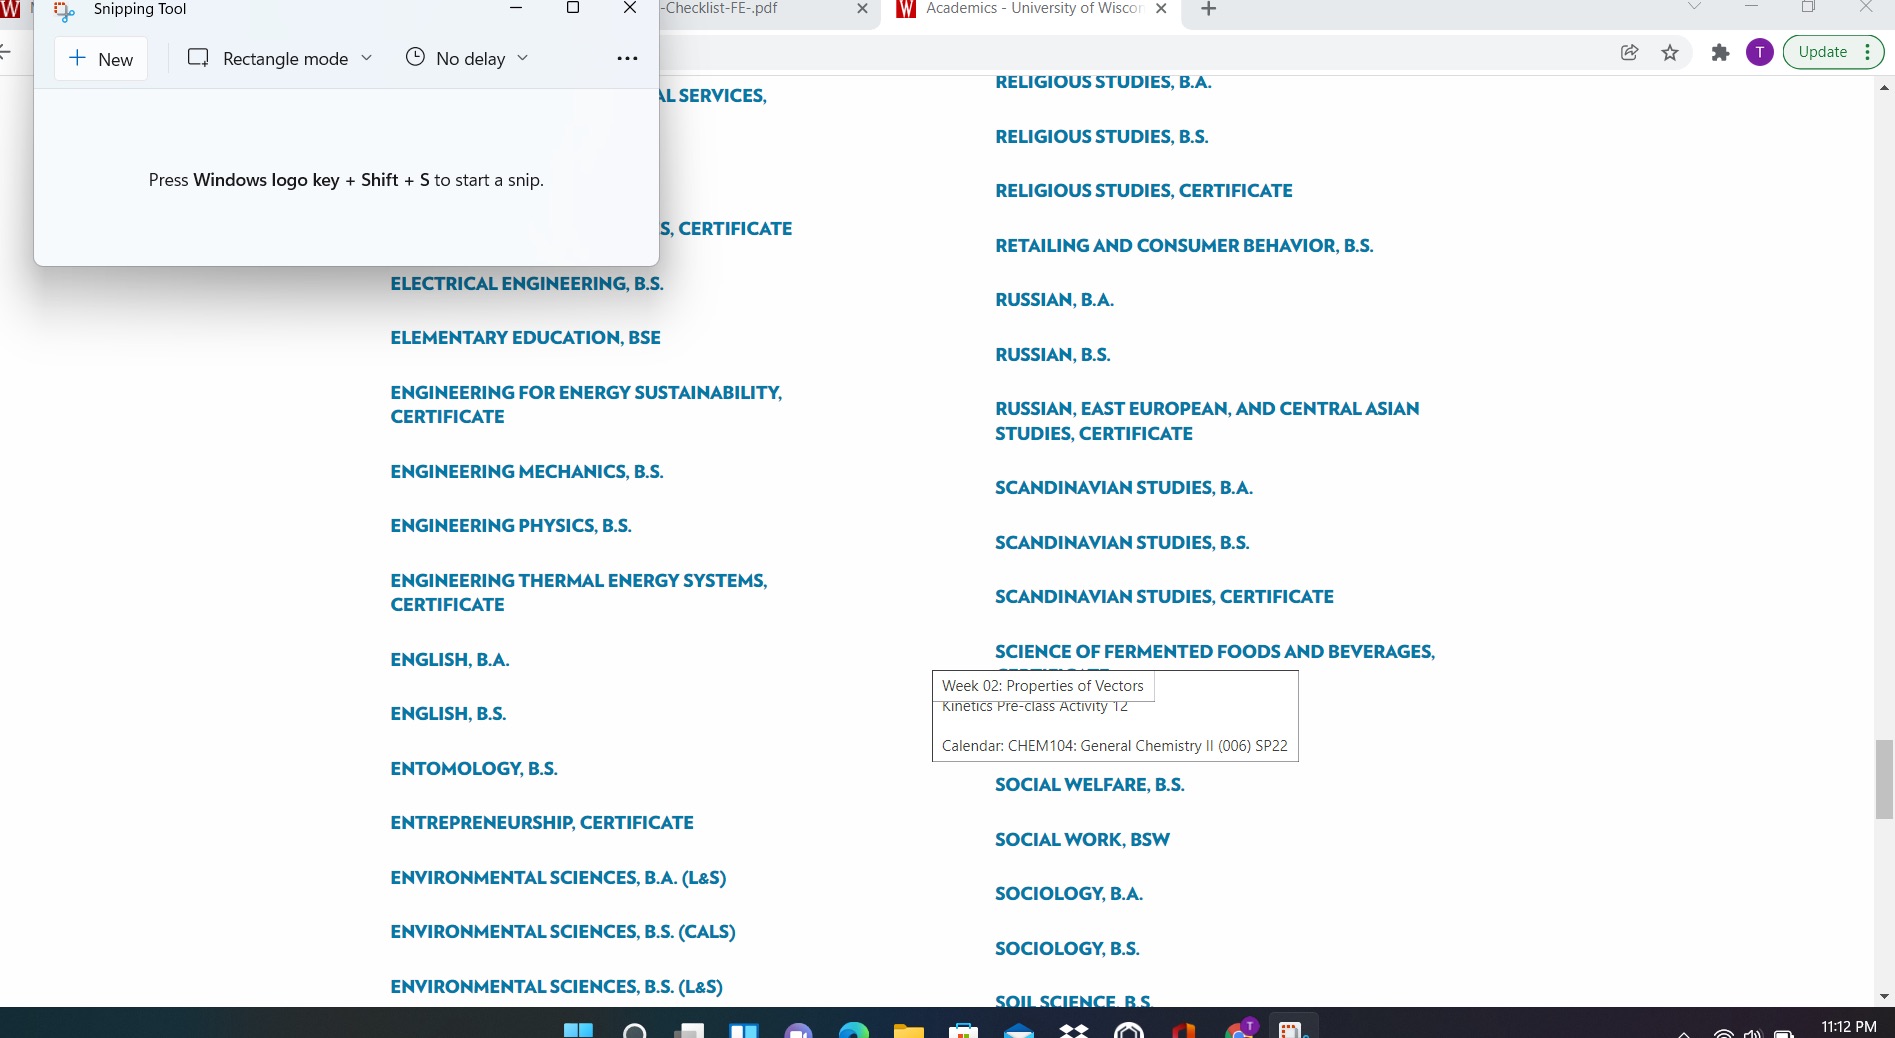
Task: Close the Academics University of Wisconsin tab
Action: pos(1161,9)
